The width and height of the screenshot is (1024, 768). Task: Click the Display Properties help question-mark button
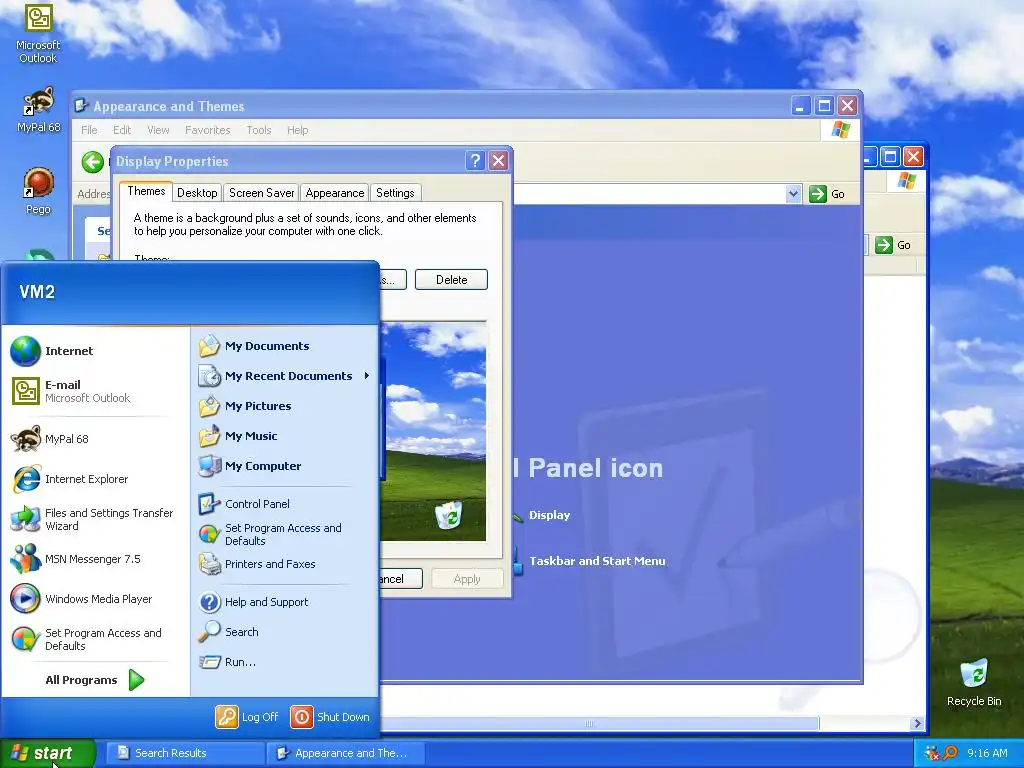click(x=475, y=161)
